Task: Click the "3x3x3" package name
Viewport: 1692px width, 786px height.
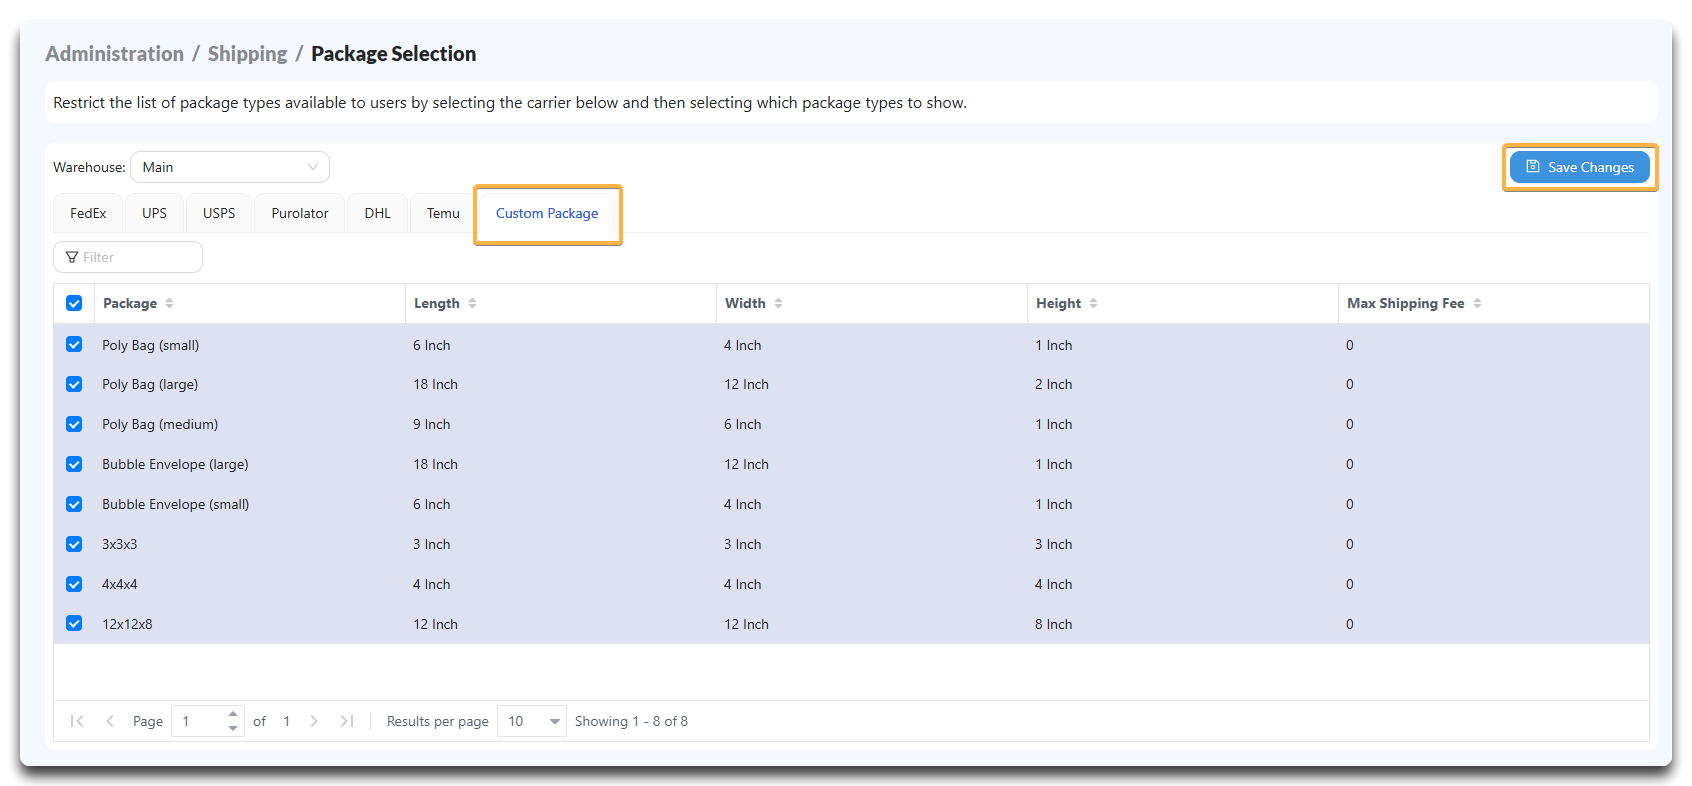Action: click(x=119, y=544)
